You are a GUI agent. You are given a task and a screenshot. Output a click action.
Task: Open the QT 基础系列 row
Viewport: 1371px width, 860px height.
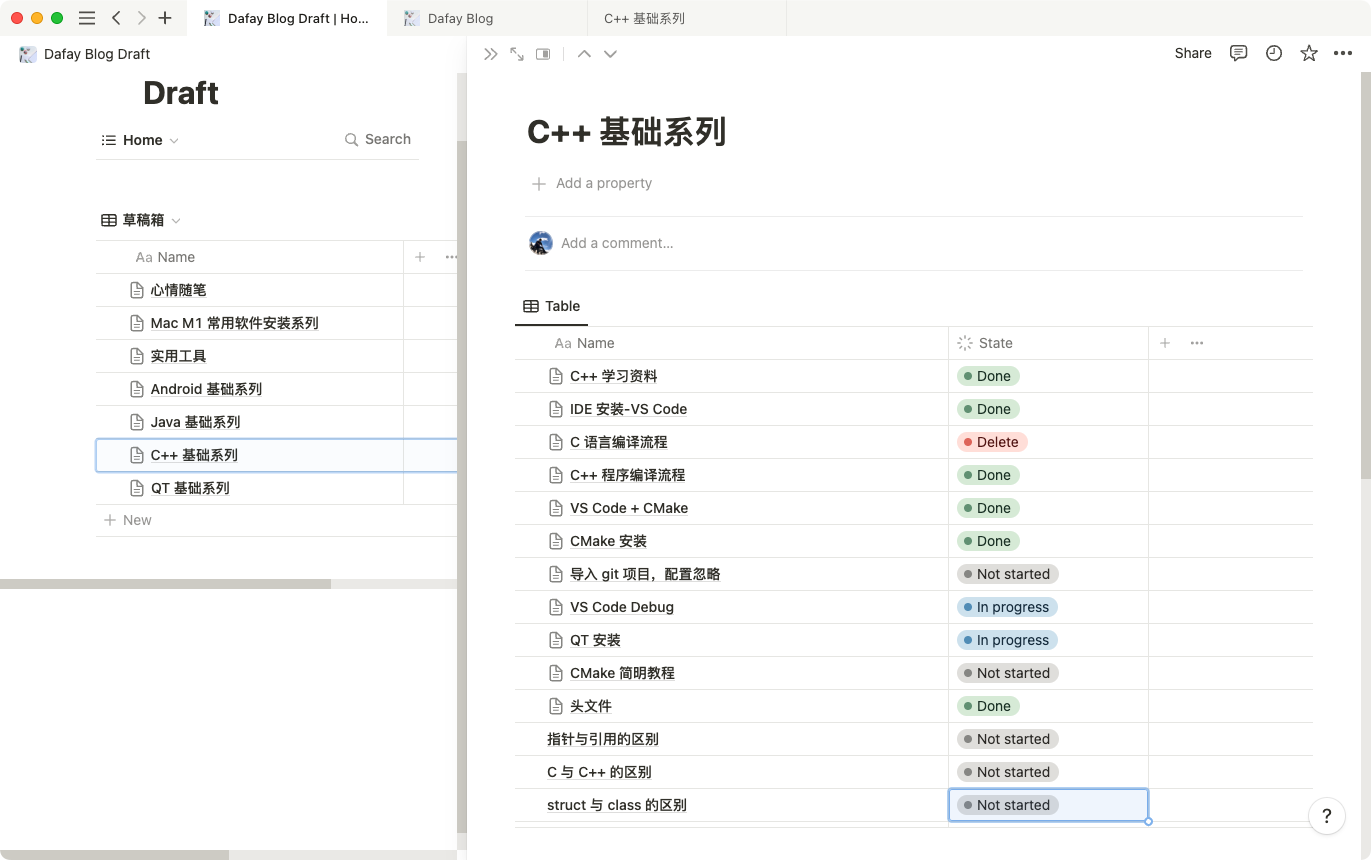point(190,488)
